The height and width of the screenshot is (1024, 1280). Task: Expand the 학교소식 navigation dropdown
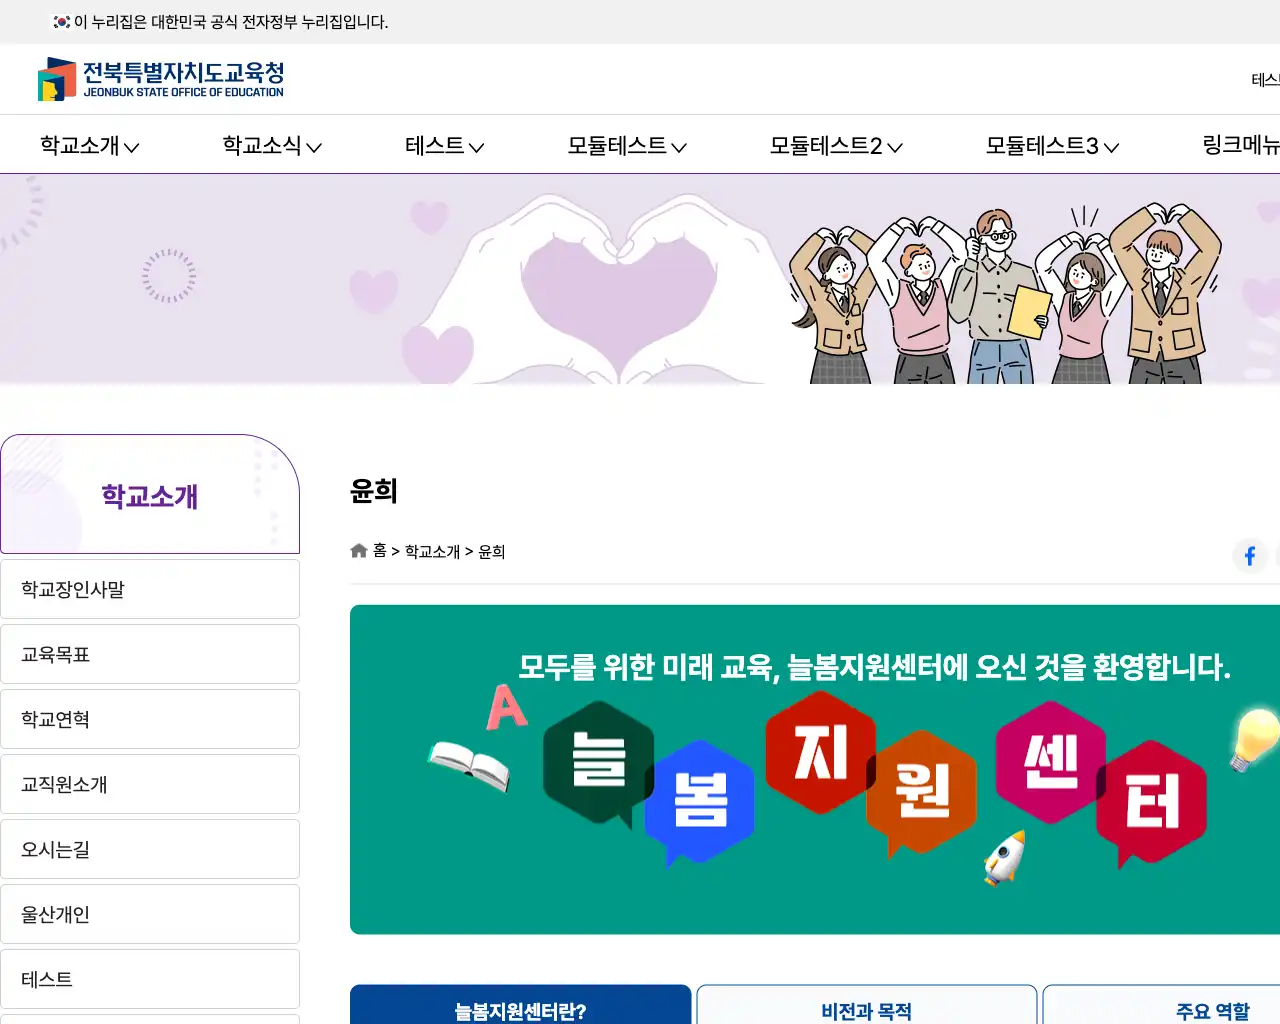tap(272, 144)
